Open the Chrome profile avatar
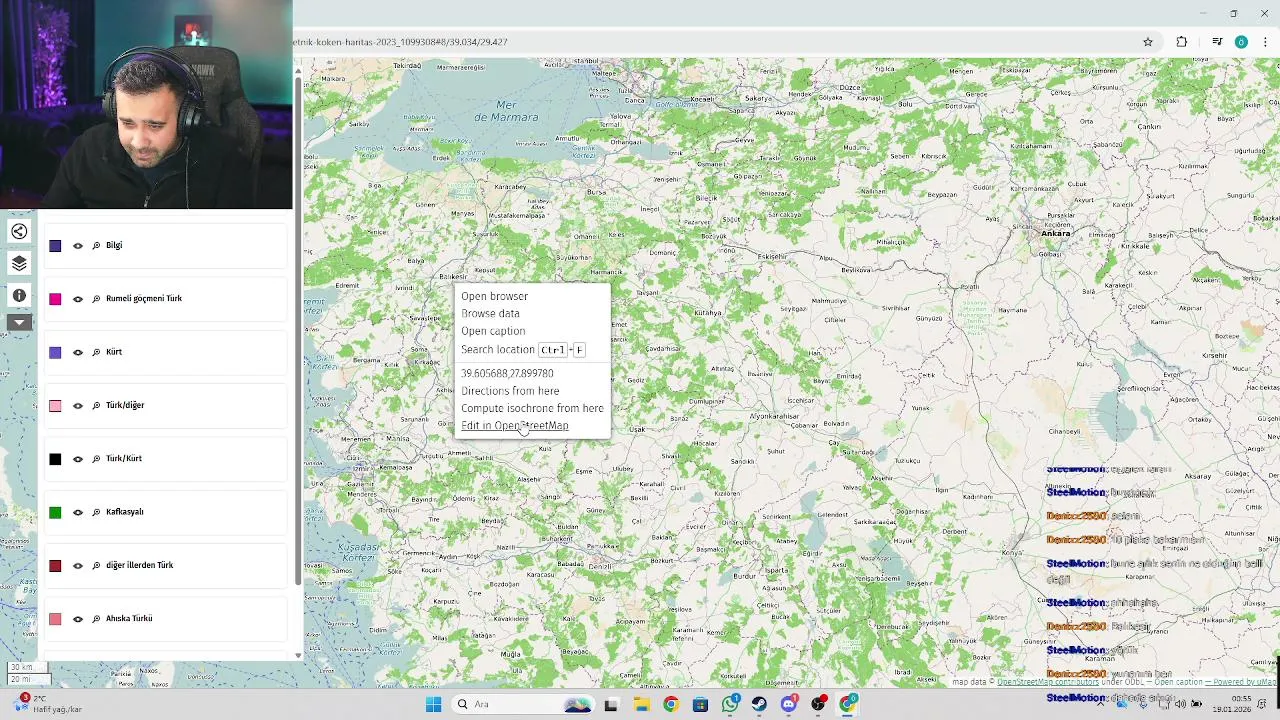1280x720 pixels. tap(1241, 42)
